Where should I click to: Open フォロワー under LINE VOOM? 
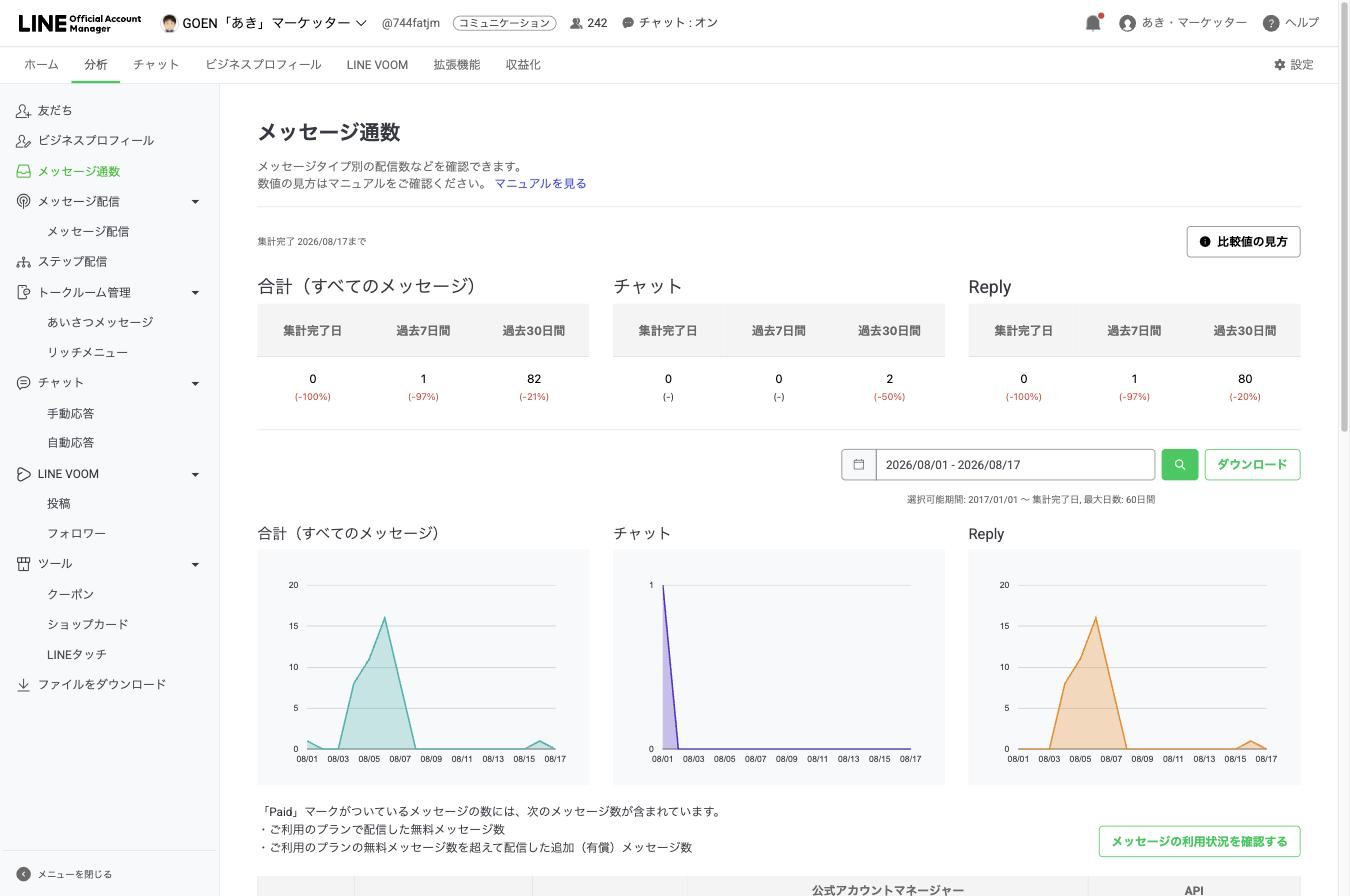click(x=76, y=534)
